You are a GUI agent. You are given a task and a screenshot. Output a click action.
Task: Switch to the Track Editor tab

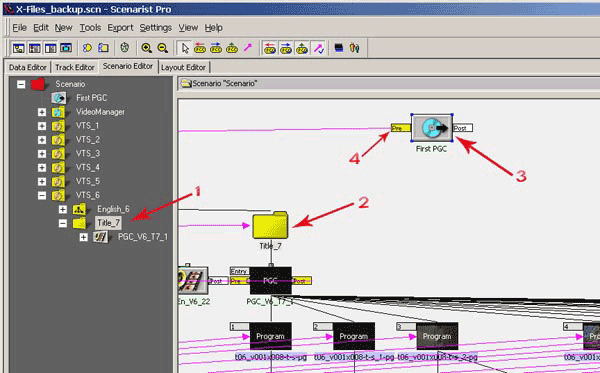click(x=75, y=67)
